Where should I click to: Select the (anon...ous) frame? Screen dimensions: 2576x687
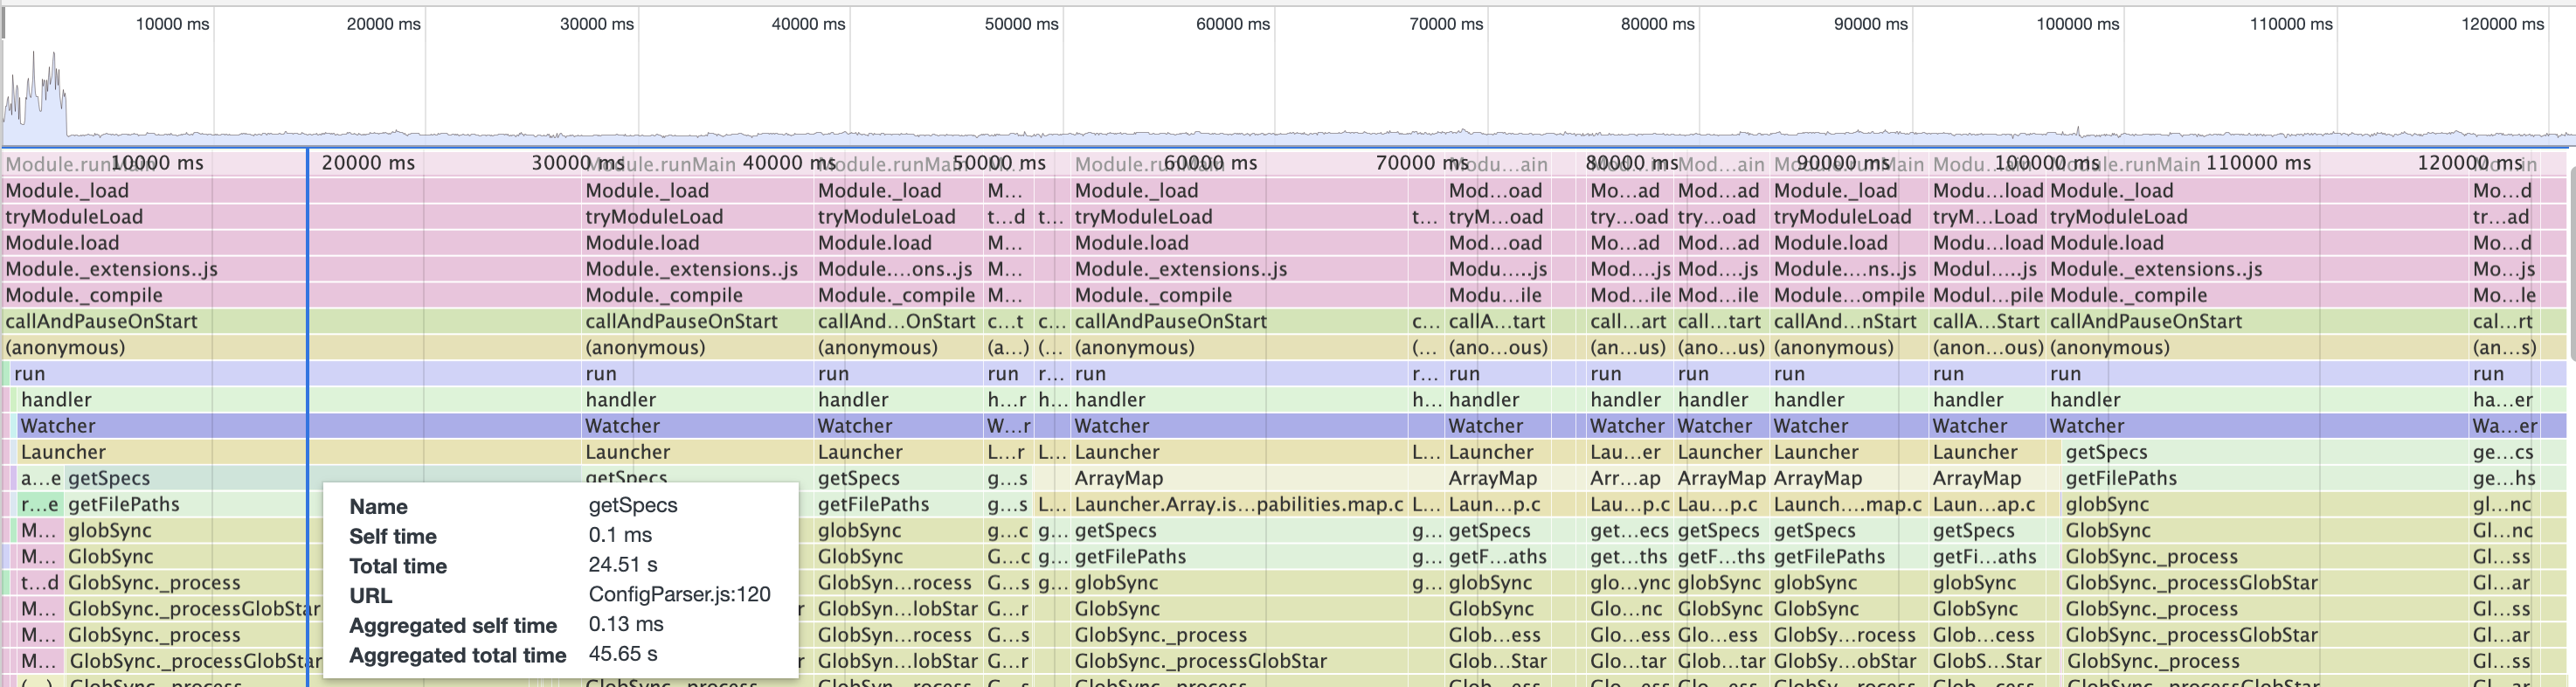pos(1986,347)
